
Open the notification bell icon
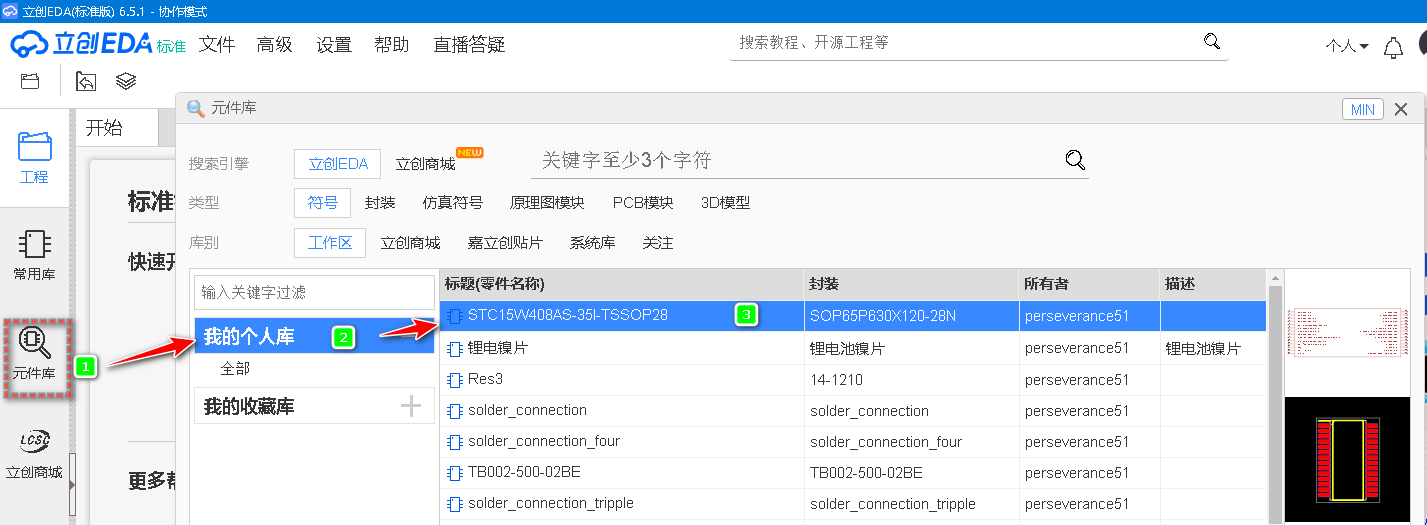pos(1393,47)
